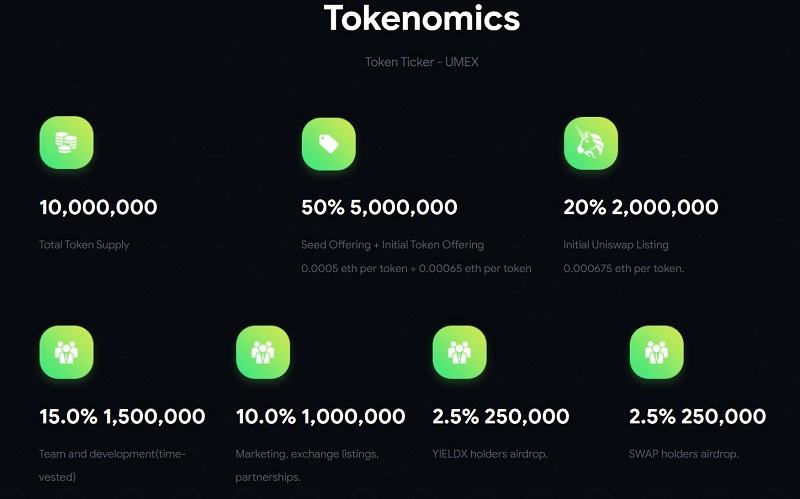Click the Tokenomics heading
Screen dimensions: 800x499
tap(421, 18)
